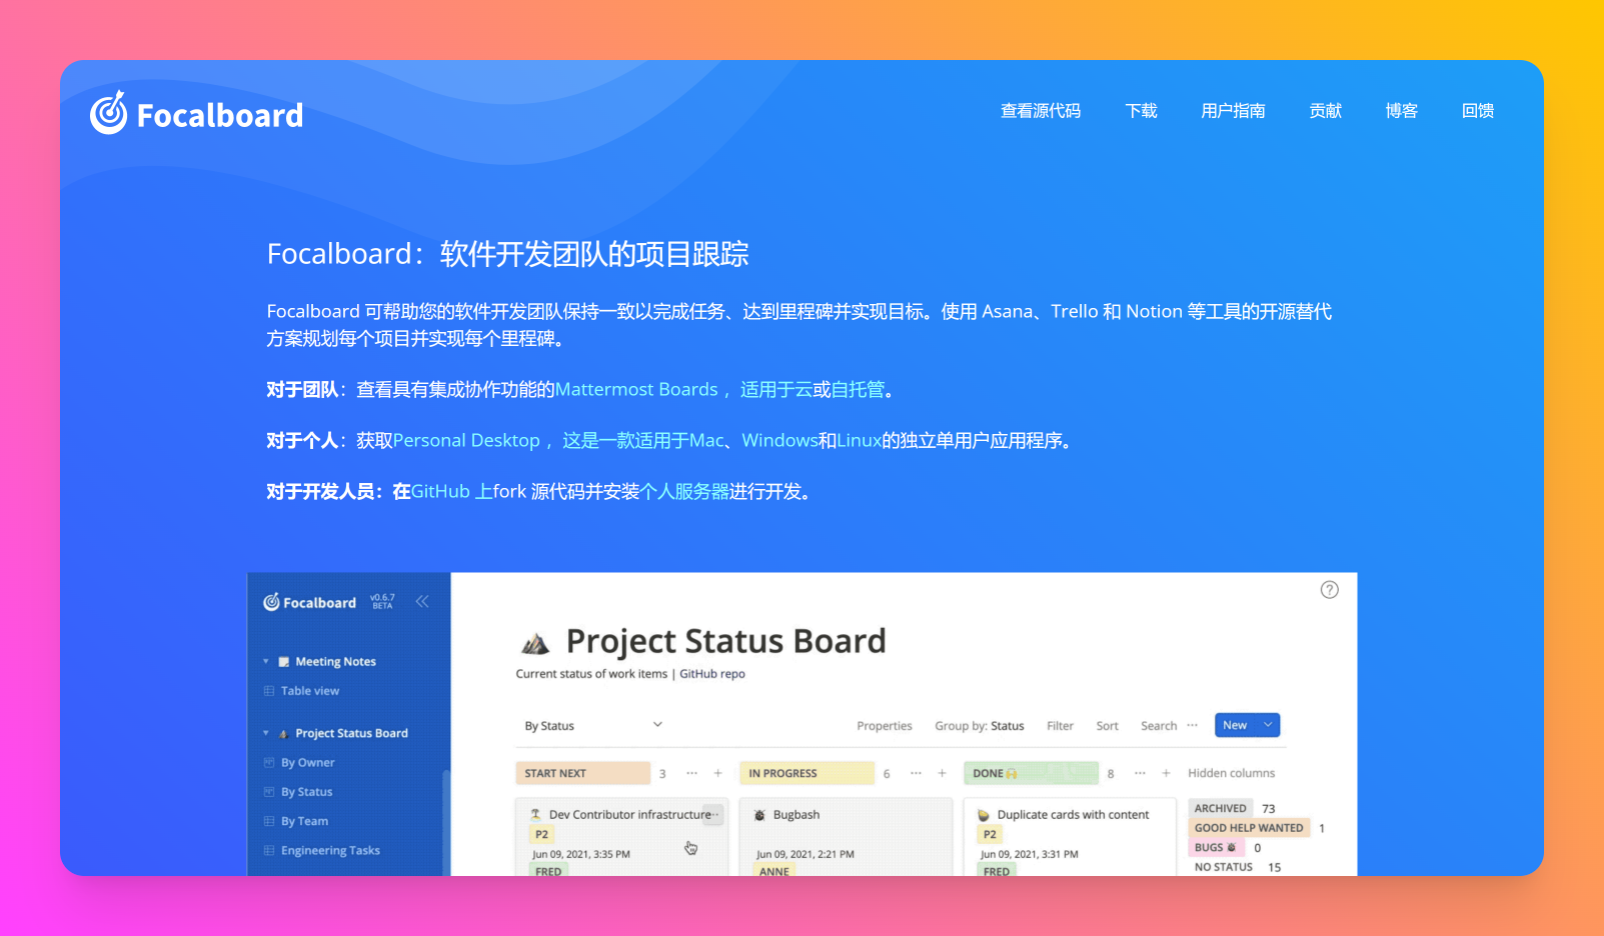Click the Sort button
The height and width of the screenshot is (936, 1604).
pos(1107,726)
